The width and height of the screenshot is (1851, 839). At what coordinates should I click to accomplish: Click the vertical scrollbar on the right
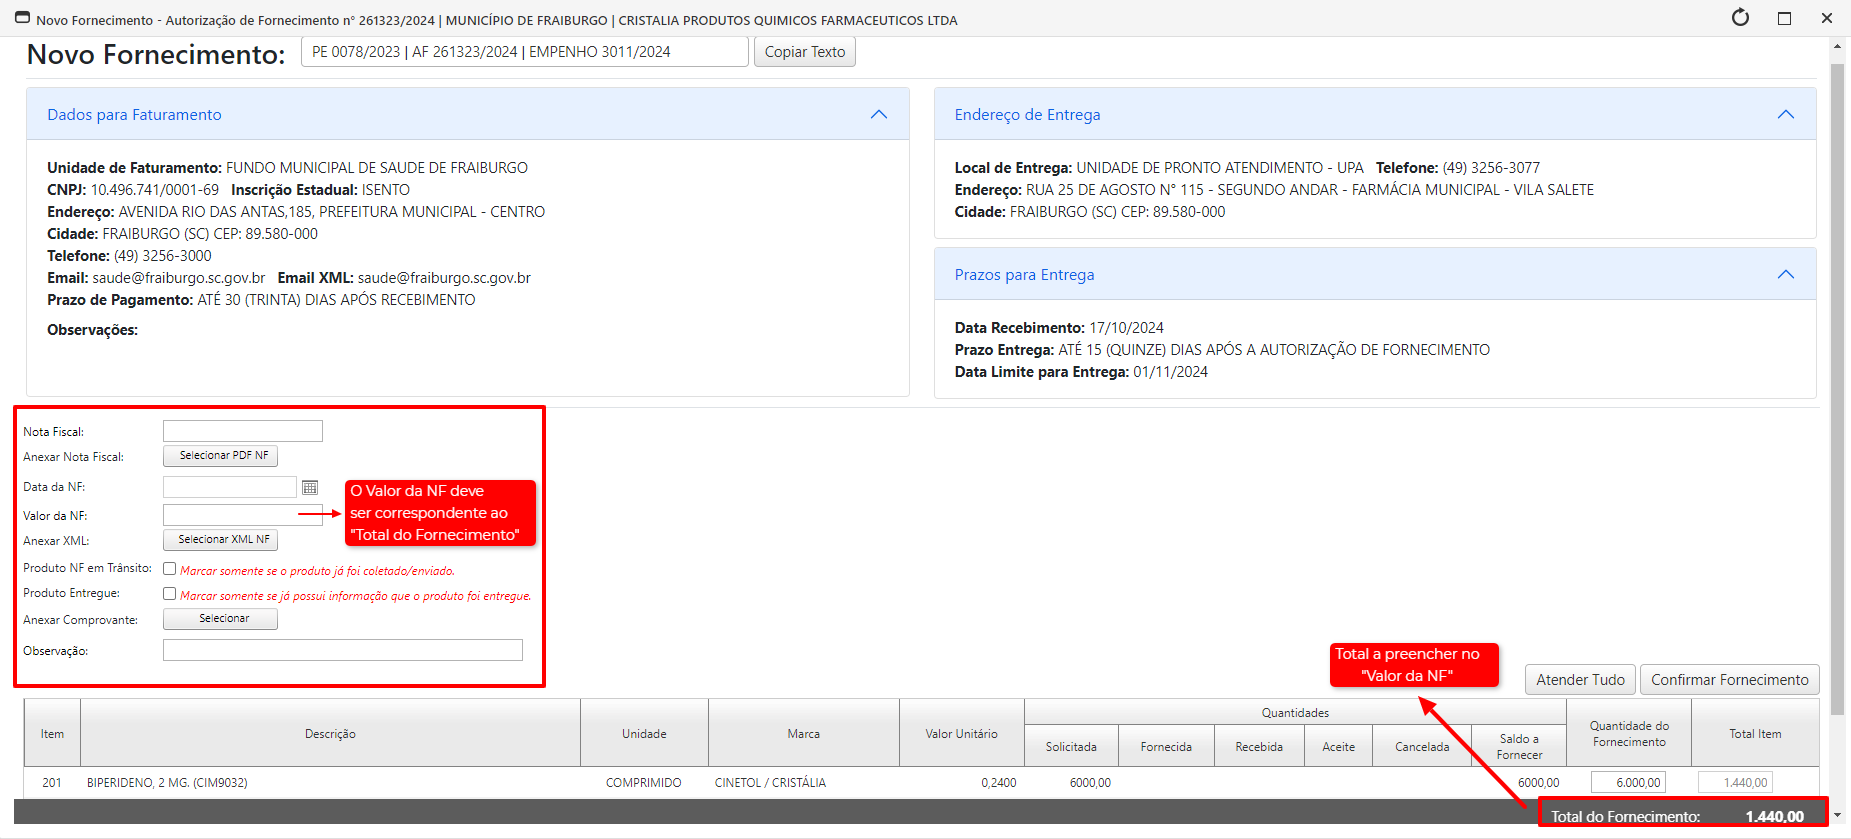pyautogui.click(x=1837, y=400)
